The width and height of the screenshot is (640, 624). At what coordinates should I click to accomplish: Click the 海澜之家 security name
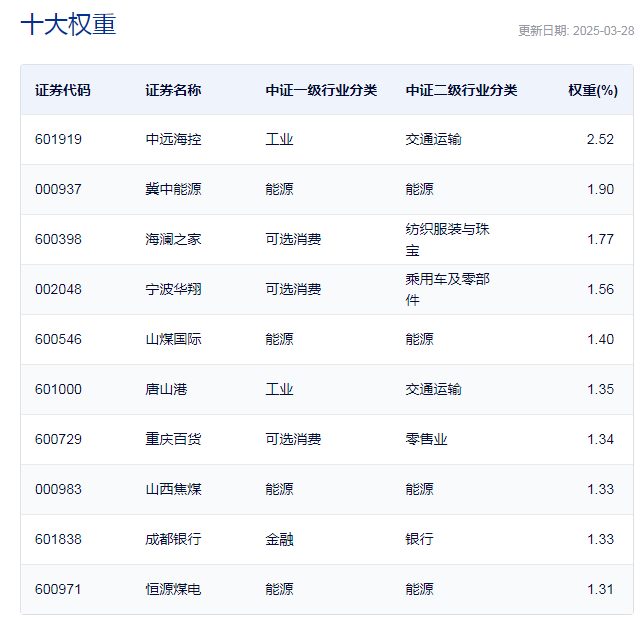pos(173,239)
